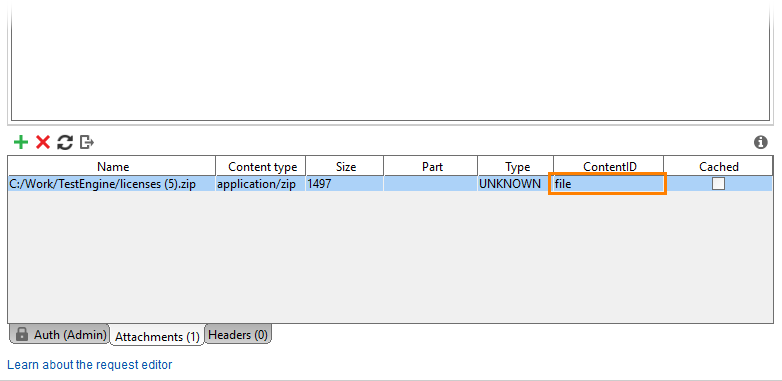The width and height of the screenshot is (782, 381).
Task: Select the licenses (5).zip file name cell
Action: (112, 184)
